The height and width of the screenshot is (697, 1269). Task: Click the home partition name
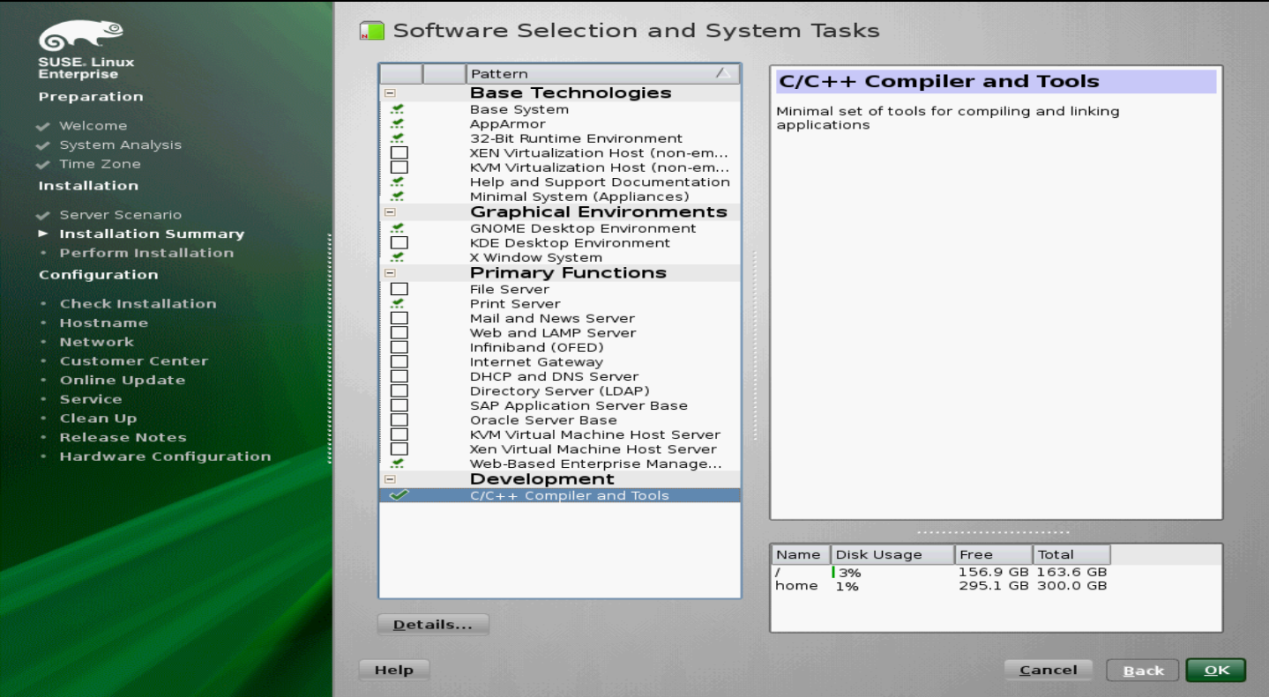[x=796, y=586]
